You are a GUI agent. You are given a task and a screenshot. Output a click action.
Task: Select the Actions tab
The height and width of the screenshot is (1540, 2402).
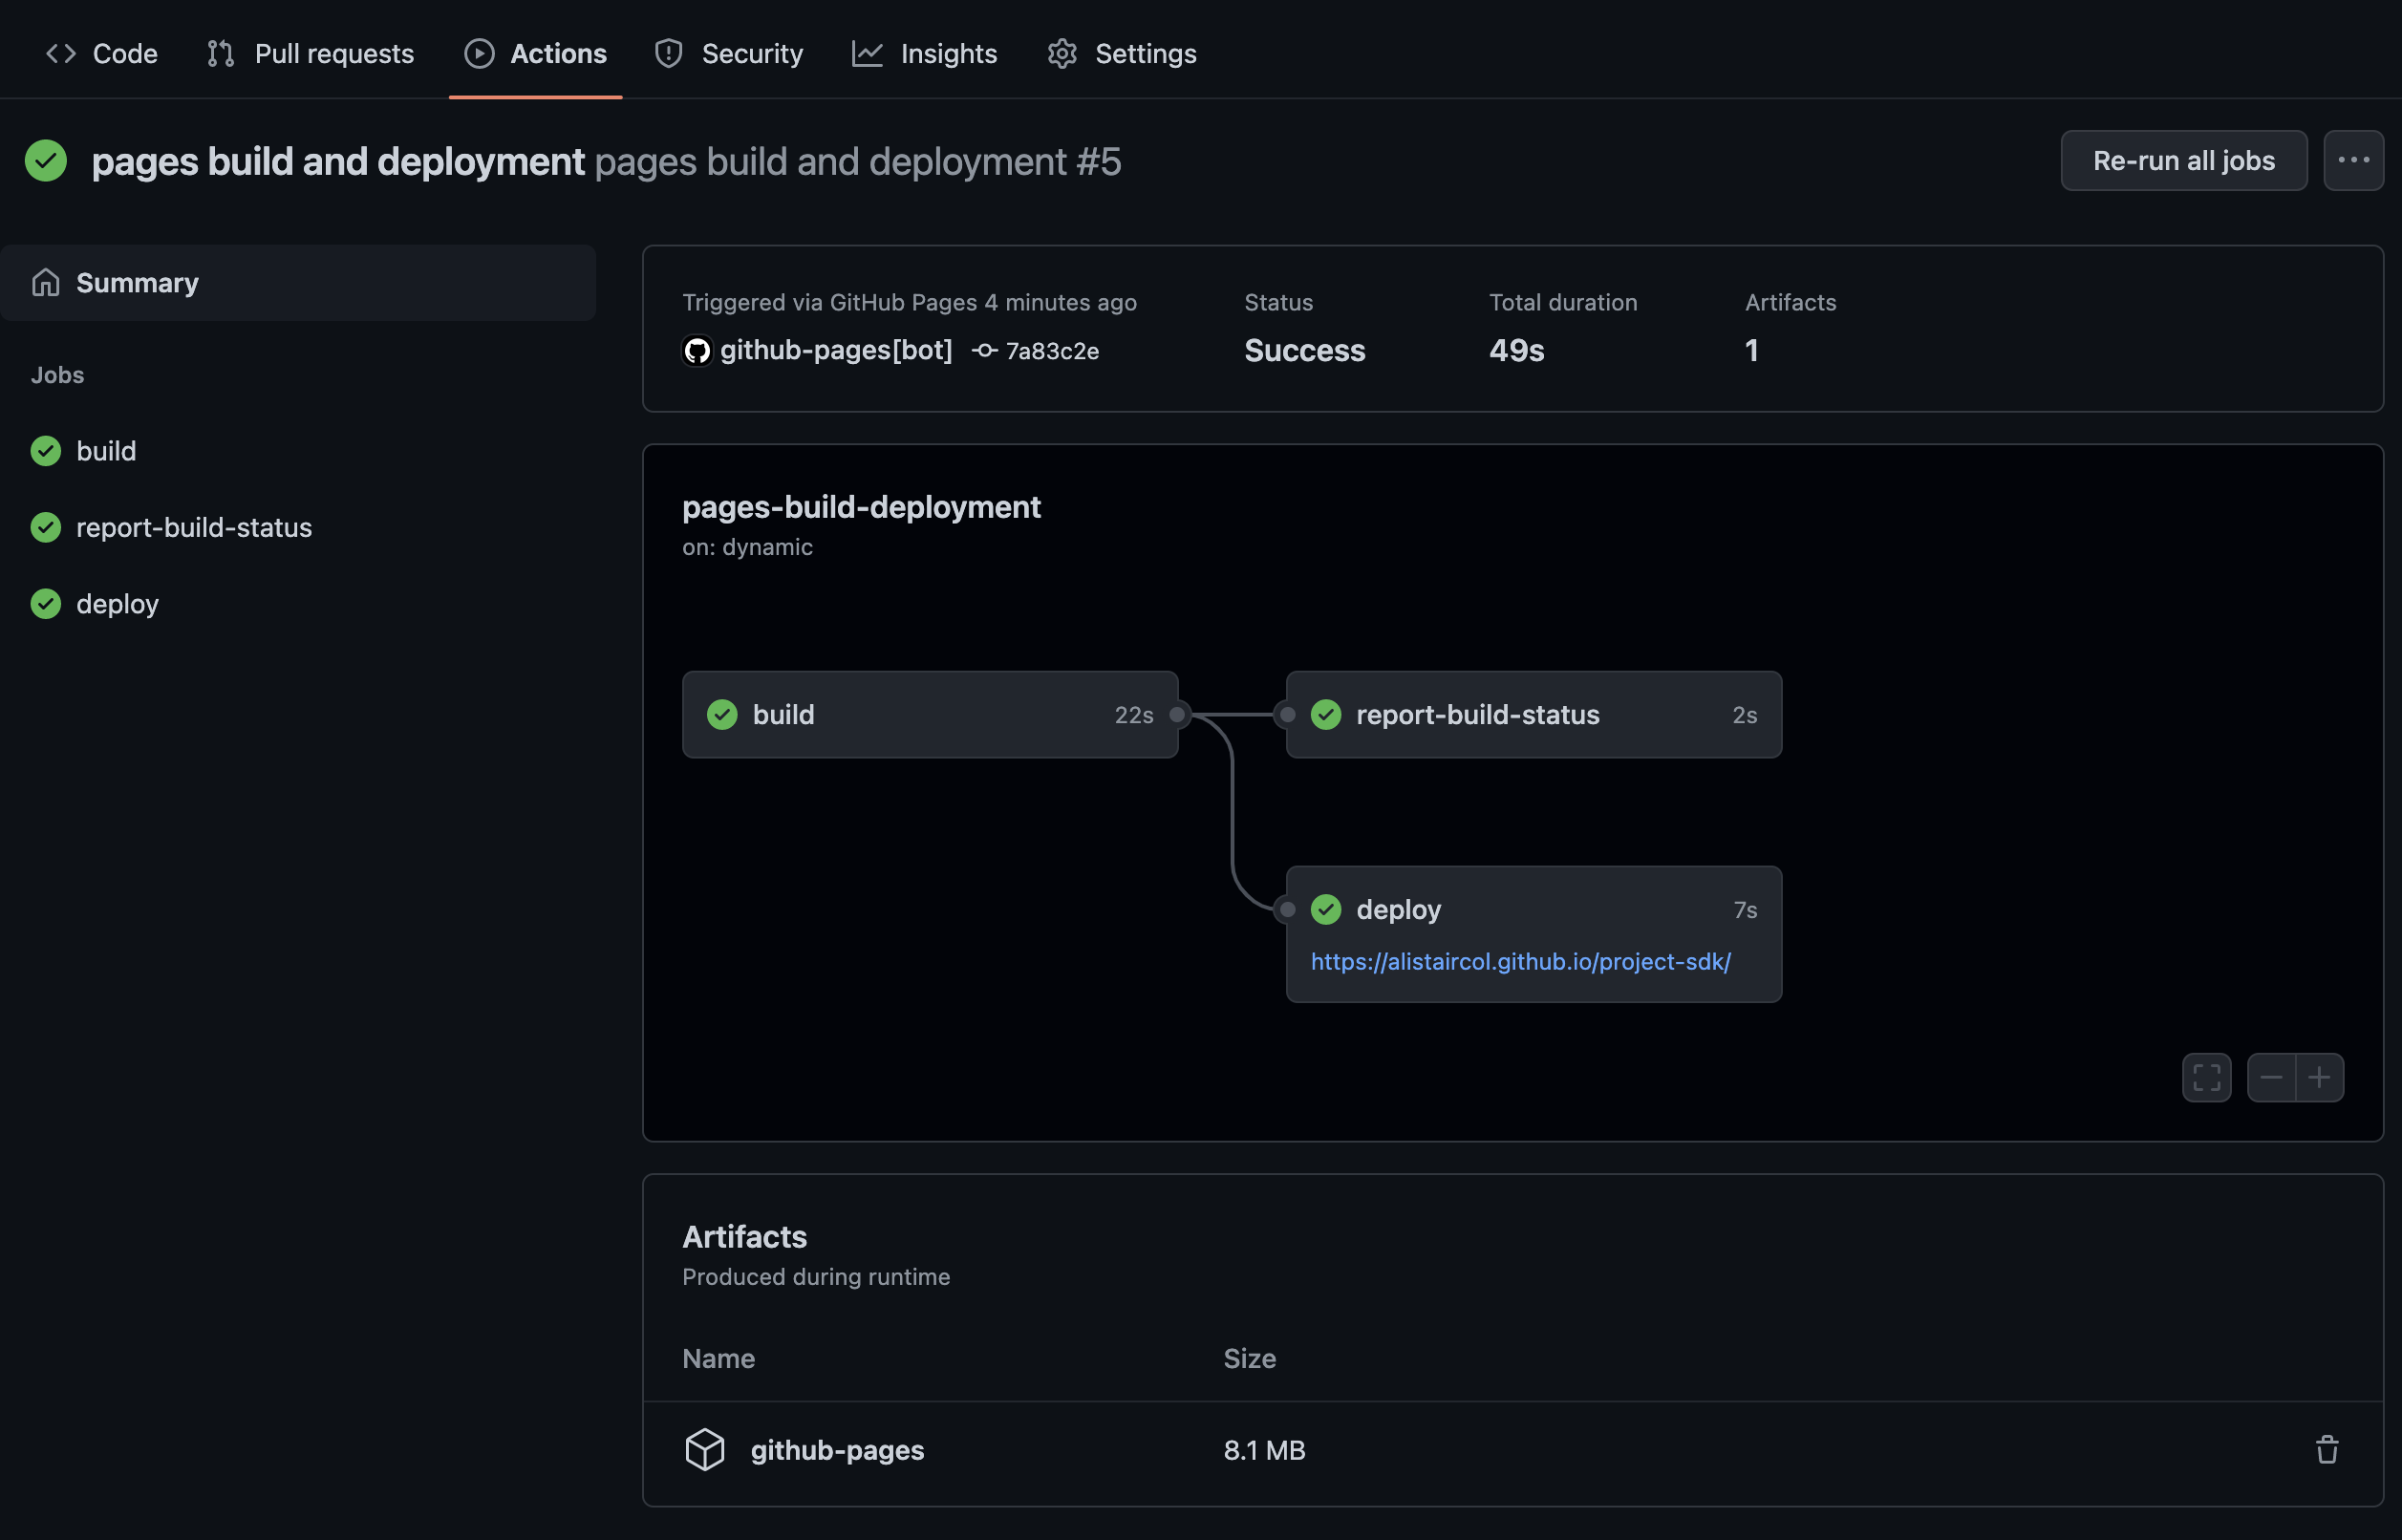[536, 53]
